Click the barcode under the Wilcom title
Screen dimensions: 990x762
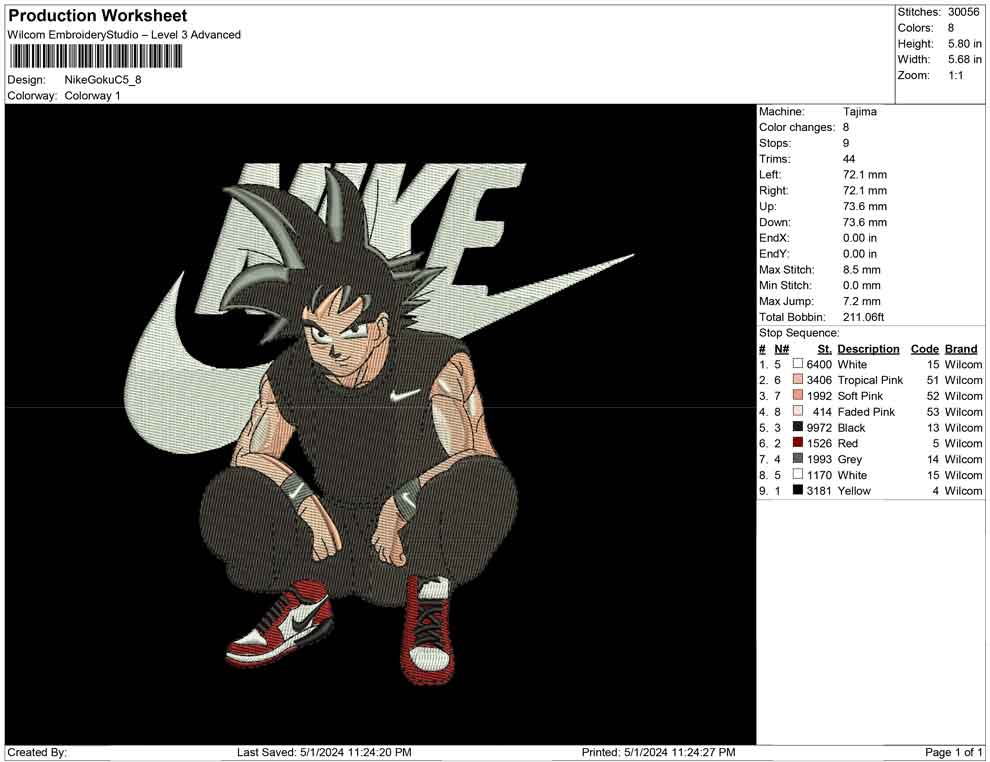[96, 57]
